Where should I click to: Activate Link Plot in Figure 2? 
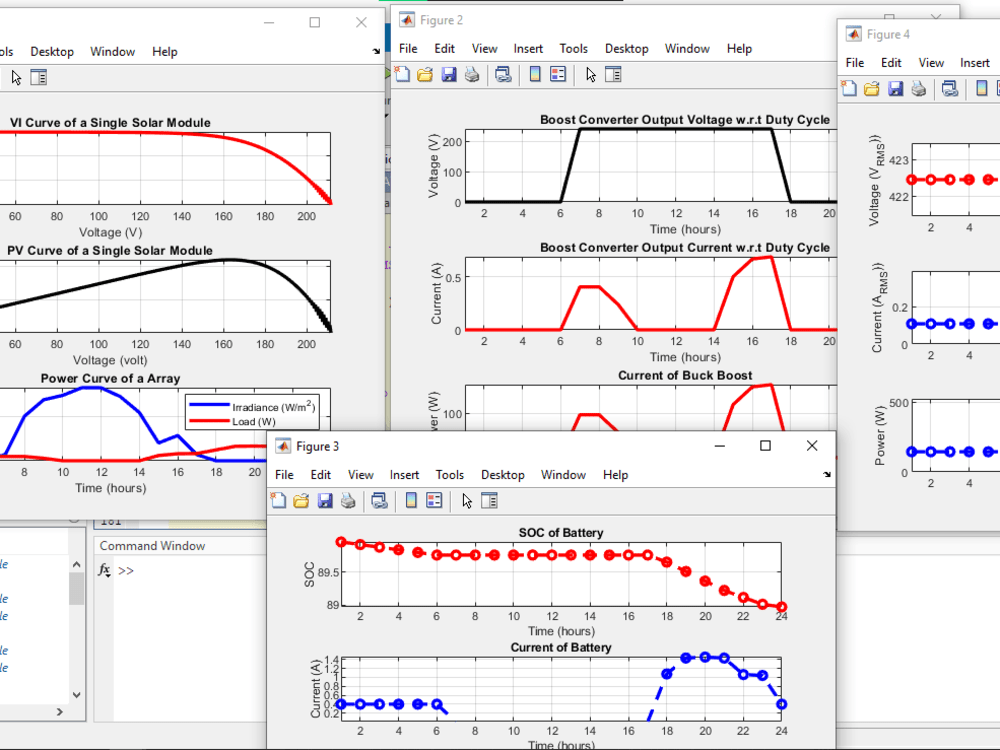504,74
